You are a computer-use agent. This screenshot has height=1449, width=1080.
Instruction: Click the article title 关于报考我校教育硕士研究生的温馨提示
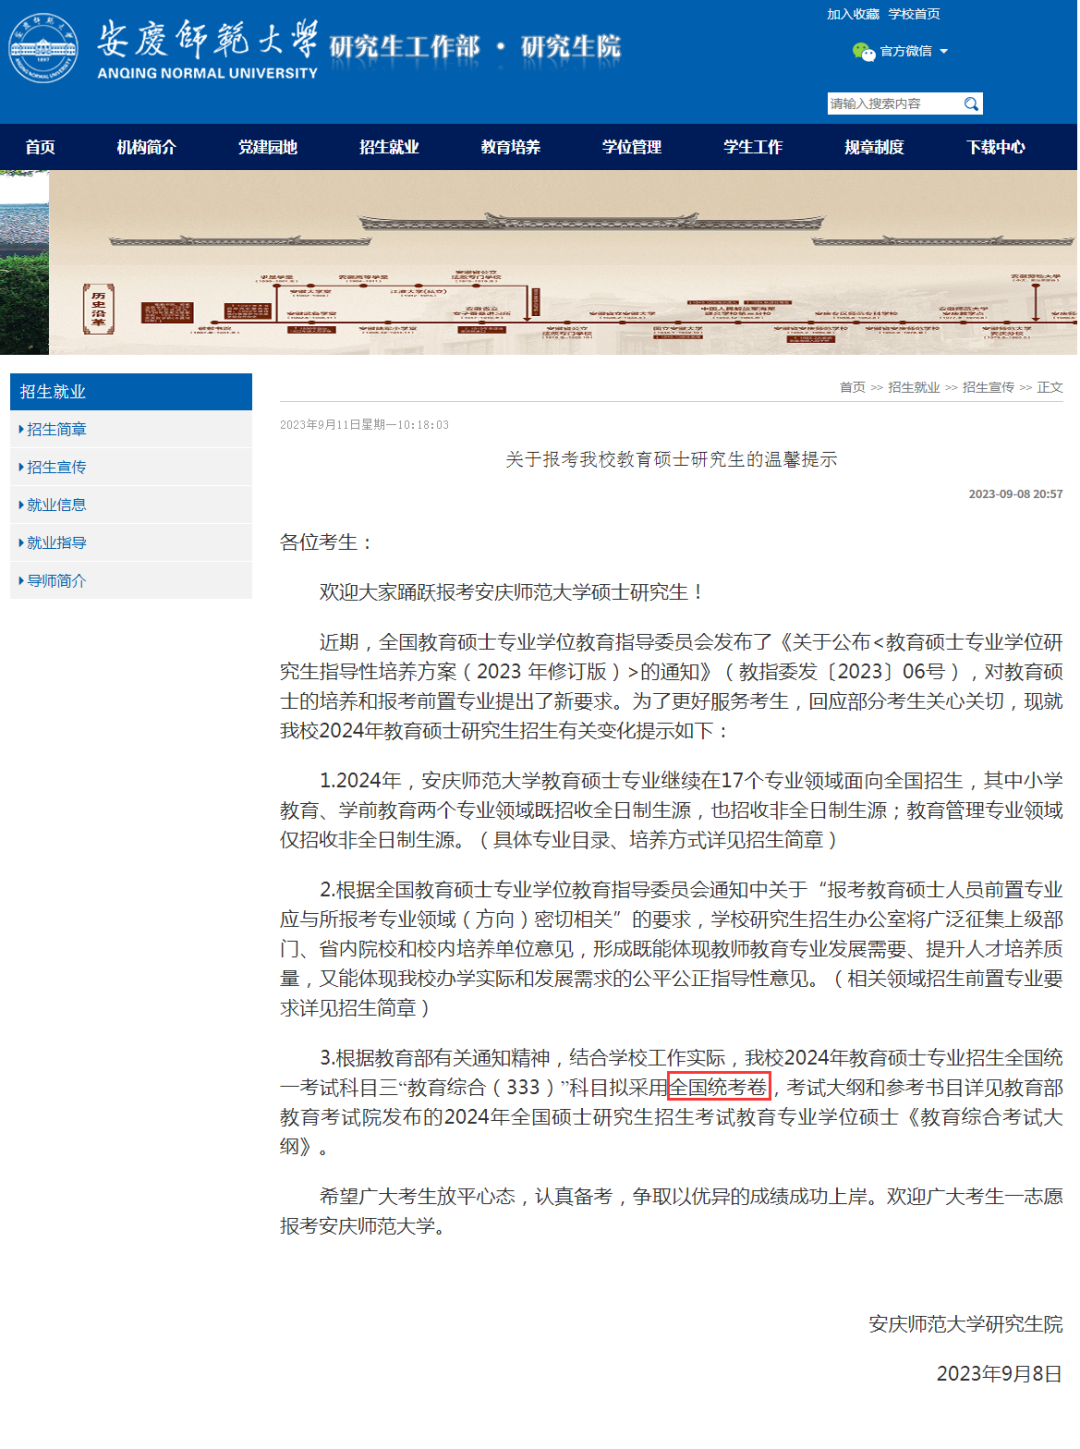pyautogui.click(x=671, y=460)
